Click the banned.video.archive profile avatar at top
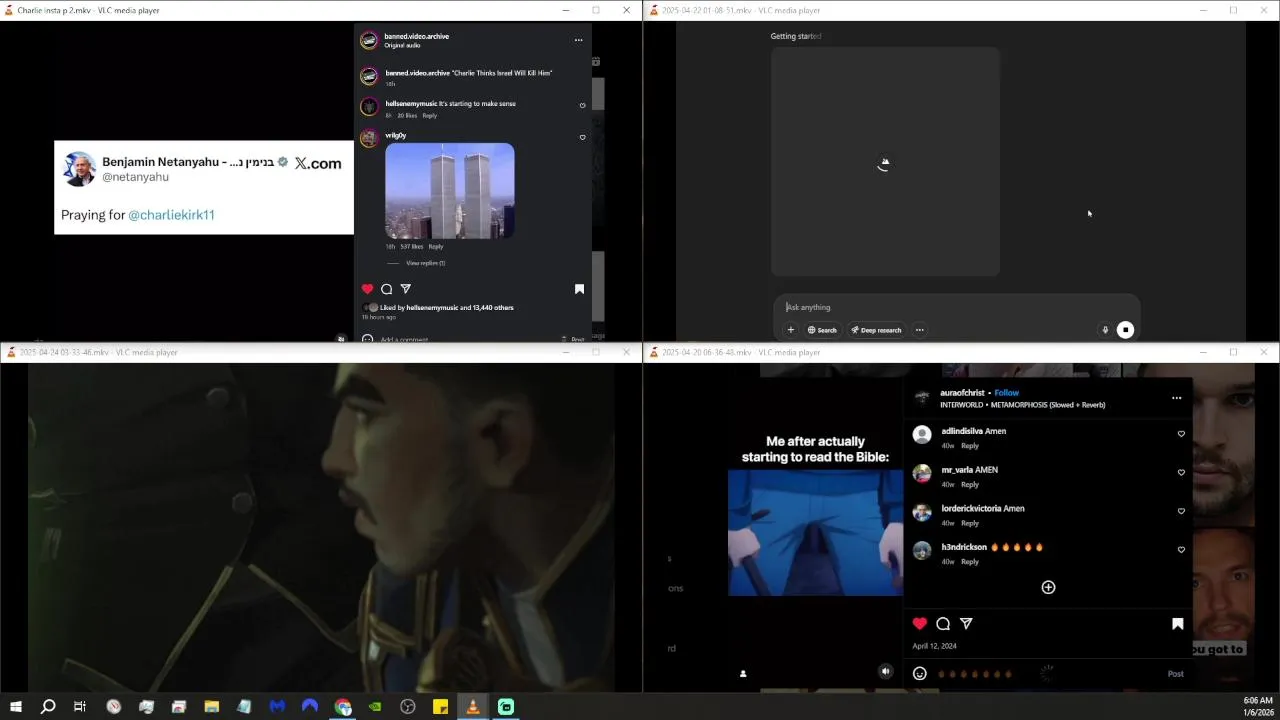The image size is (1280, 720). point(369,40)
